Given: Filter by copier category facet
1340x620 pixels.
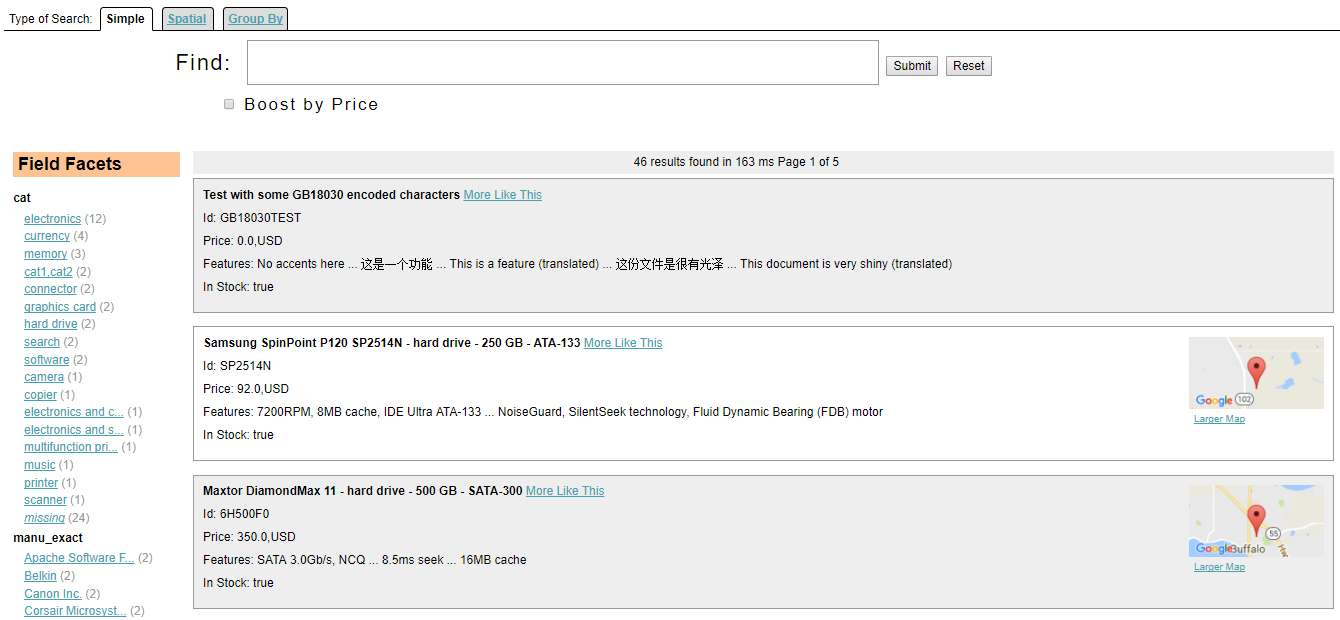Looking at the screenshot, I should tap(41, 395).
